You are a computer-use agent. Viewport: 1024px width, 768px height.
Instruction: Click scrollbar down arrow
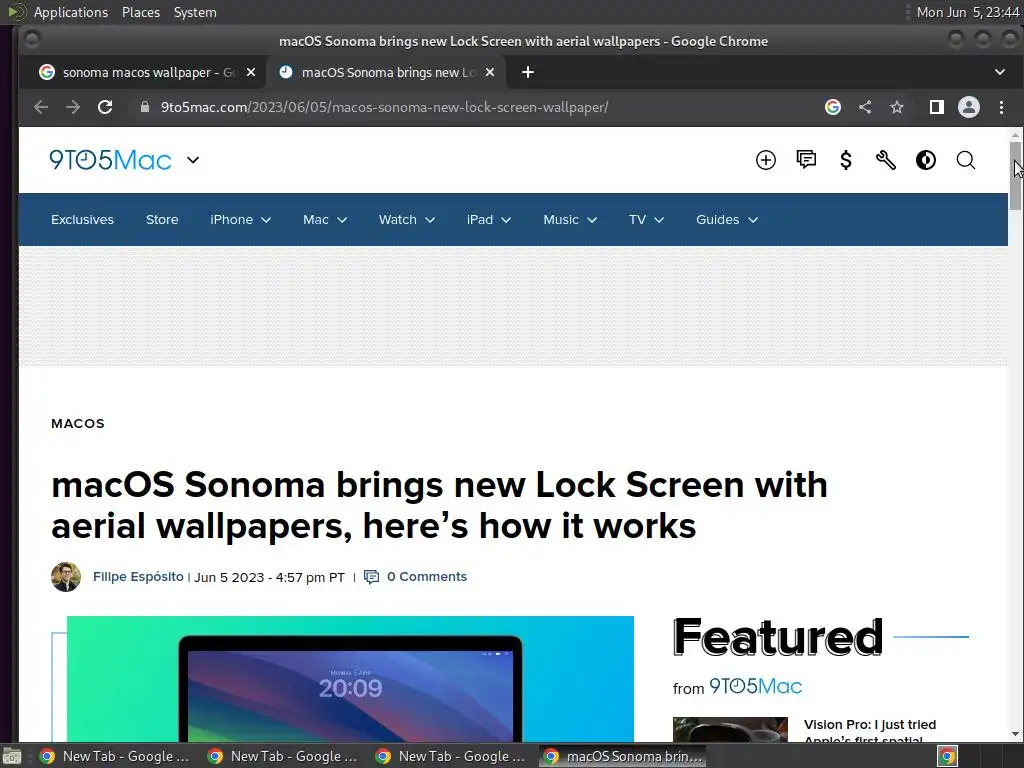(x=1015, y=734)
